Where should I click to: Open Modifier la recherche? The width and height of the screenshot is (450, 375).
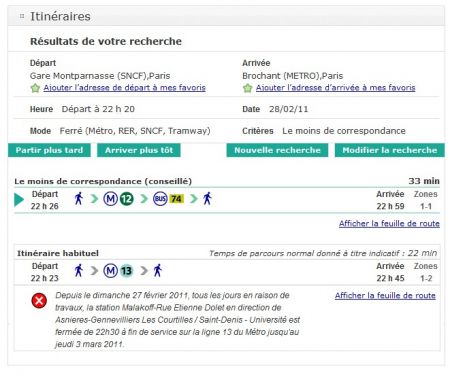tap(390, 150)
